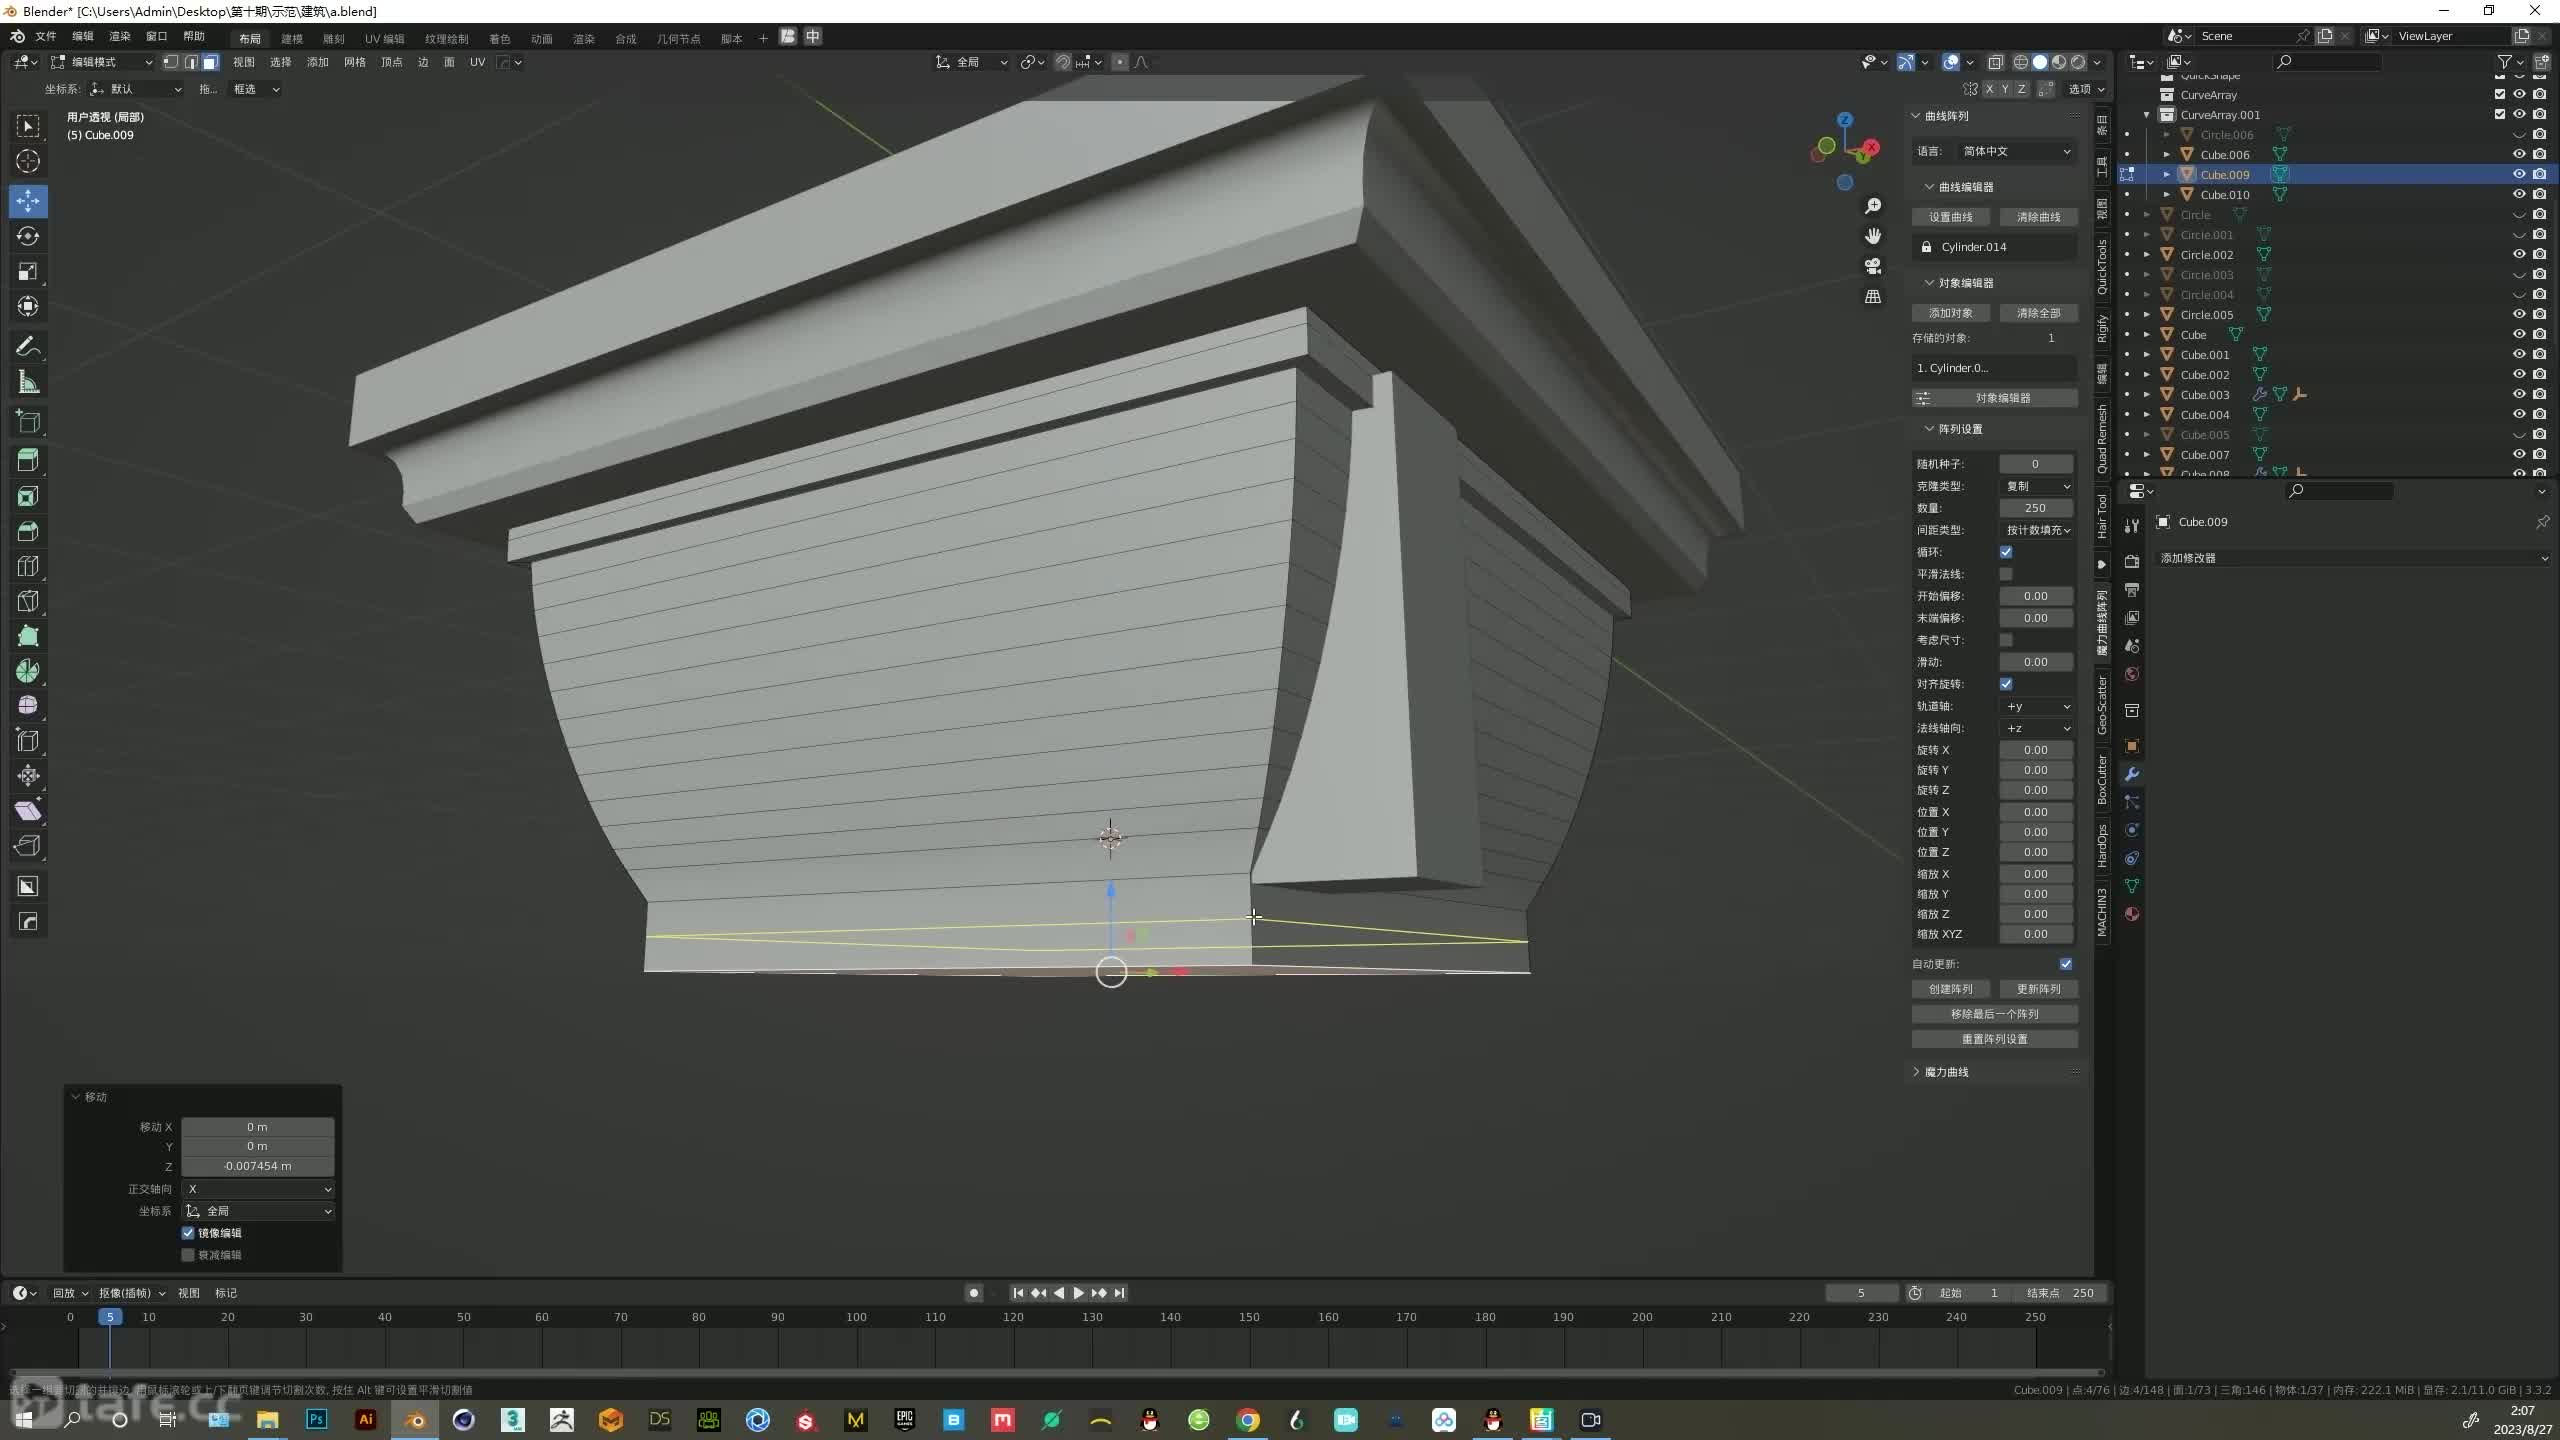Open the 间距类型 dropdown
The width and height of the screenshot is (2560, 1440).
pos(2037,530)
